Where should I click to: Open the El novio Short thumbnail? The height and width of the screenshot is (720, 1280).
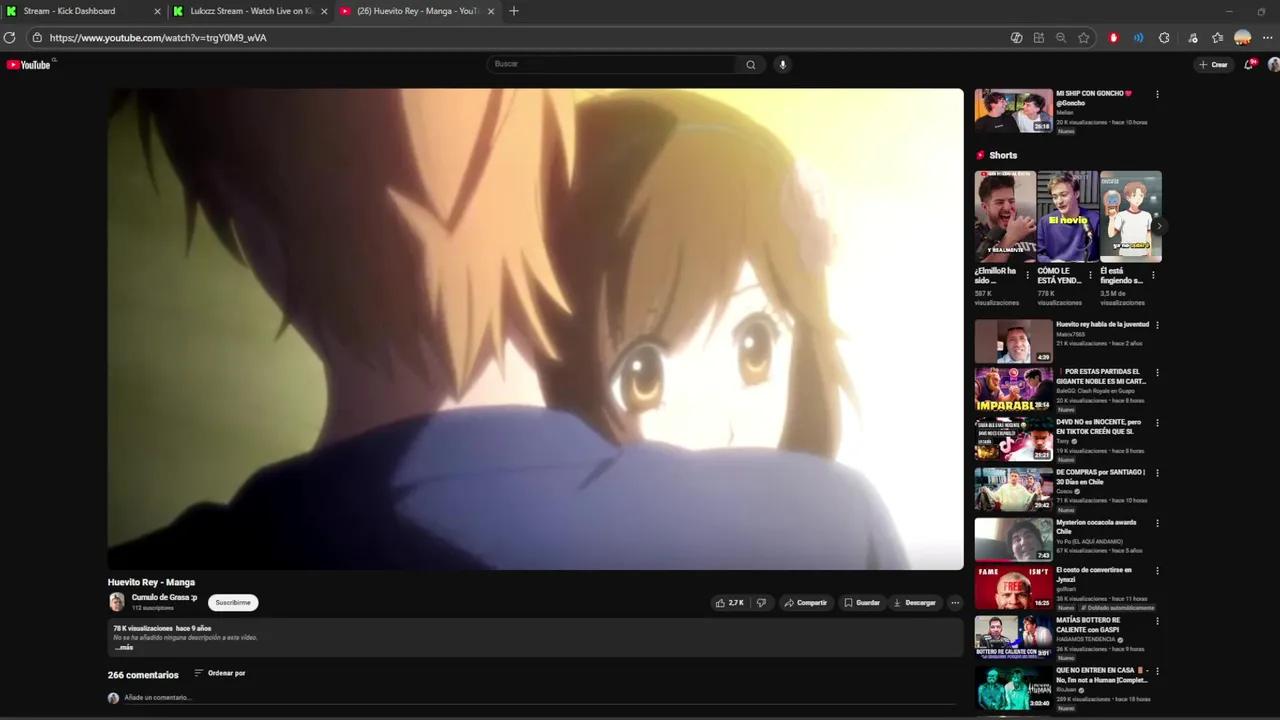click(x=1067, y=216)
